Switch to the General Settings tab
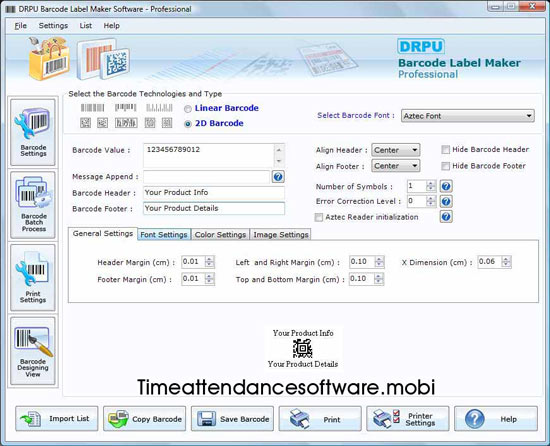The image size is (550, 446). click(x=103, y=234)
